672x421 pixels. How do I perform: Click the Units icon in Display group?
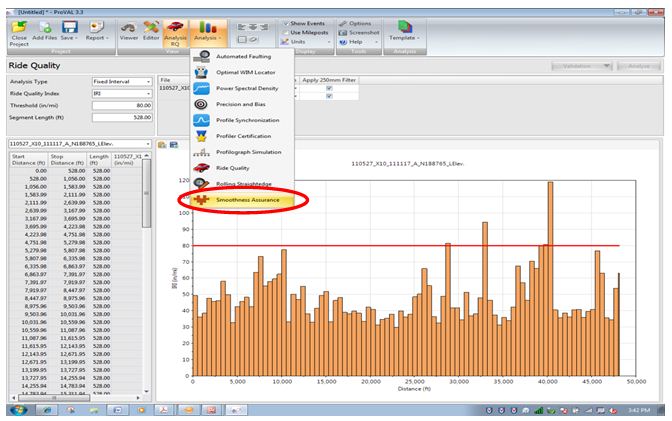(285, 42)
